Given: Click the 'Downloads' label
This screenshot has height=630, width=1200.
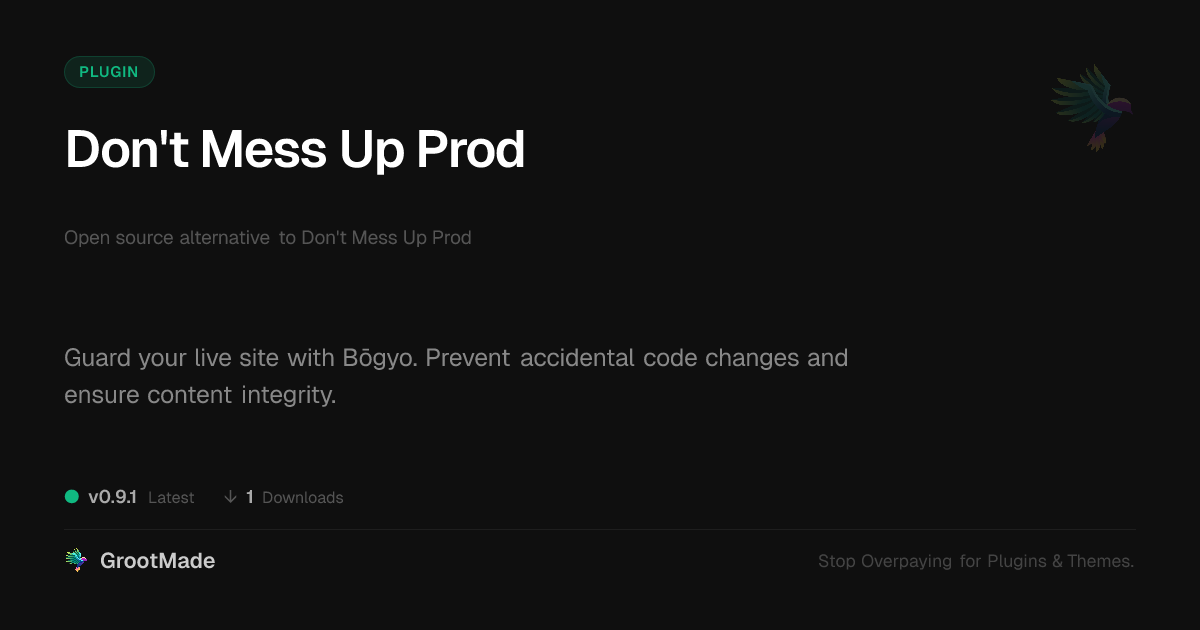Looking at the screenshot, I should (302, 498).
